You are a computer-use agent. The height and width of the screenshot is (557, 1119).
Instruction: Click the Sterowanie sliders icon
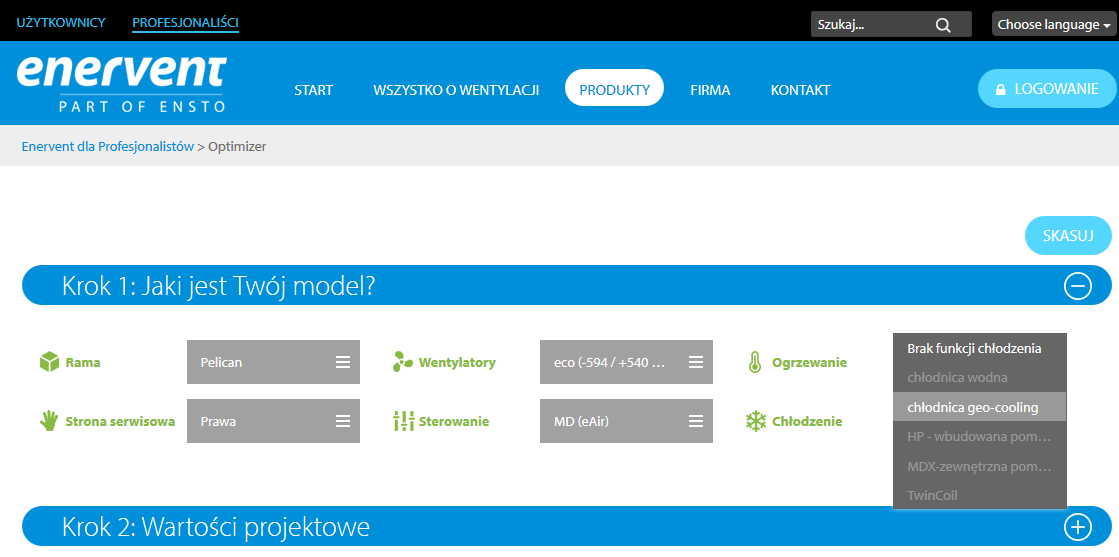click(403, 421)
